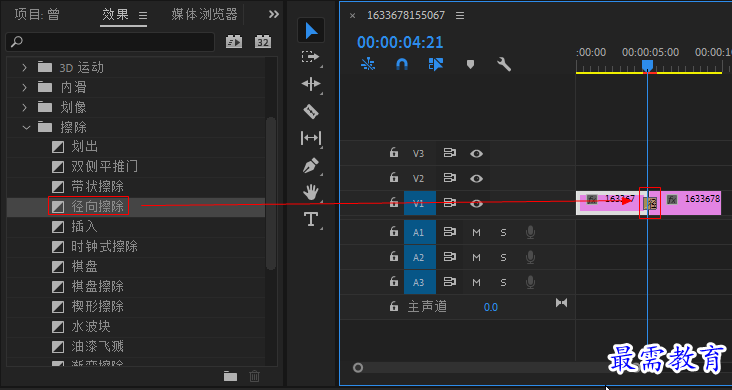This screenshot has width=732, height=390.
Task: Expand the 3D 运动 folder
Action: (25, 68)
